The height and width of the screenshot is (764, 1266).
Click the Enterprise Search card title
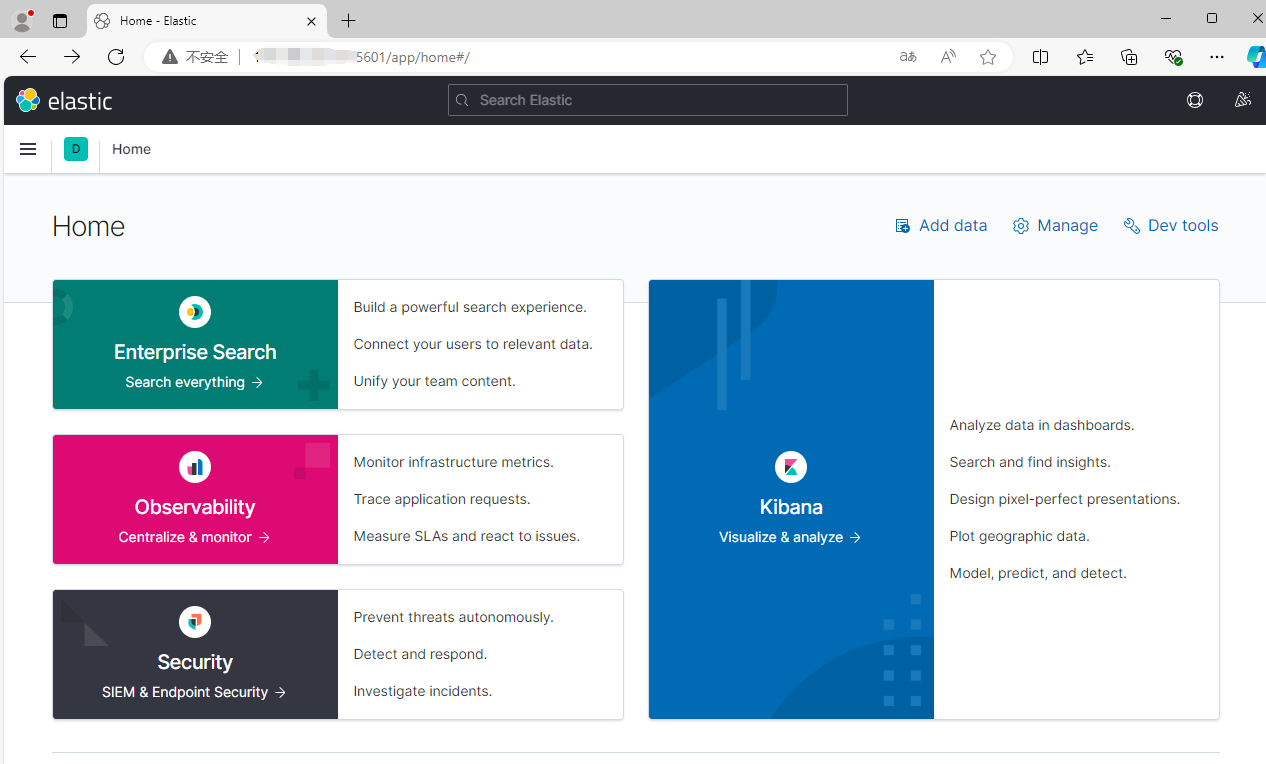click(x=195, y=352)
